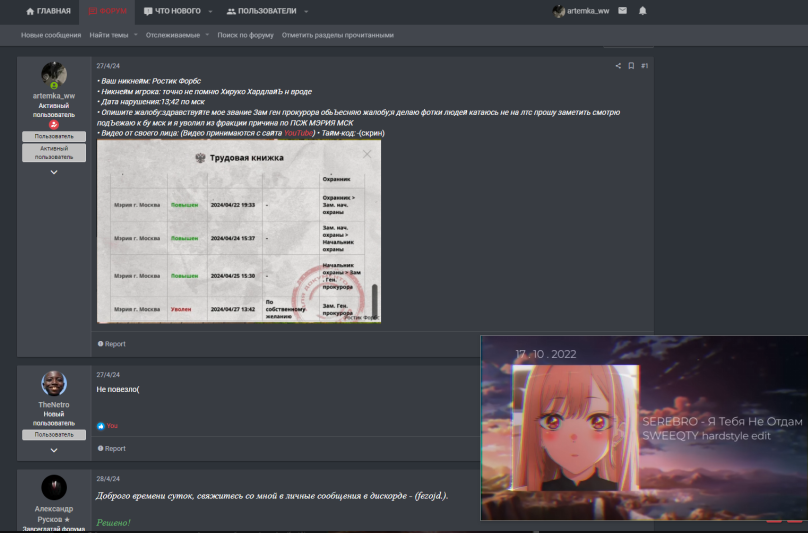808x533 pixels.
Task: Share the first post
Action: [x=618, y=66]
